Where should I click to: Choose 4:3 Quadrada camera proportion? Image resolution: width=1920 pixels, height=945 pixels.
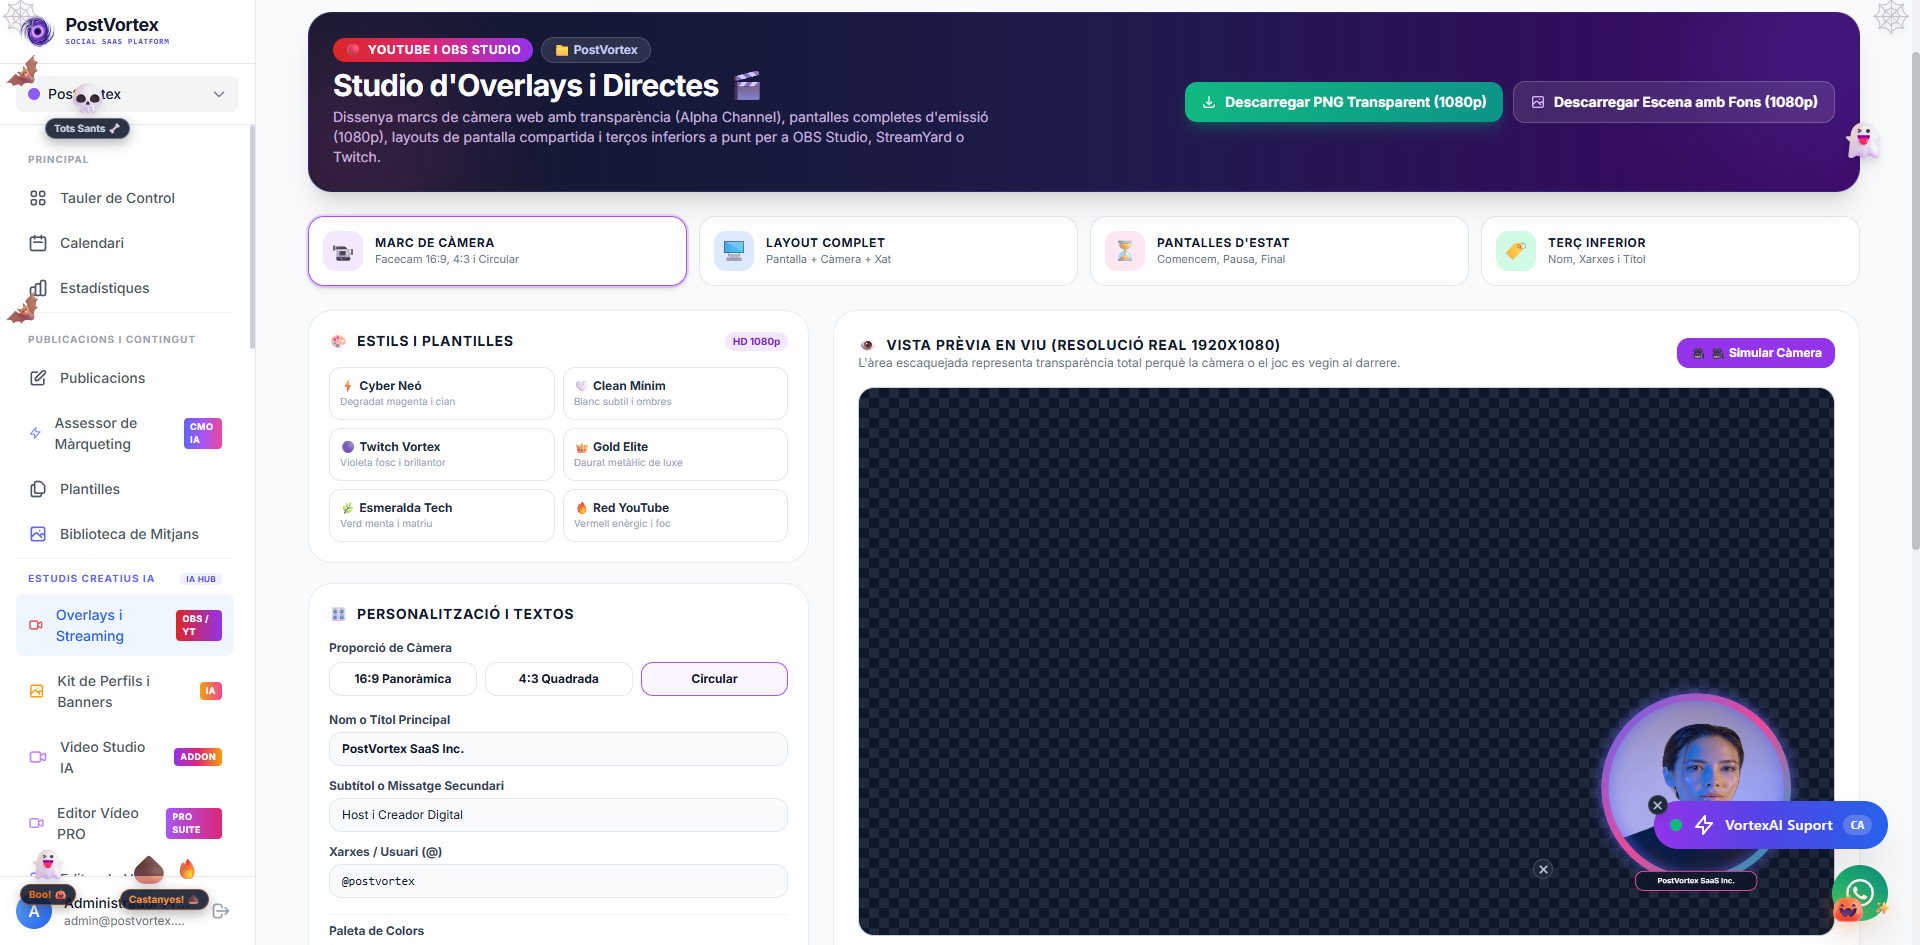click(559, 679)
